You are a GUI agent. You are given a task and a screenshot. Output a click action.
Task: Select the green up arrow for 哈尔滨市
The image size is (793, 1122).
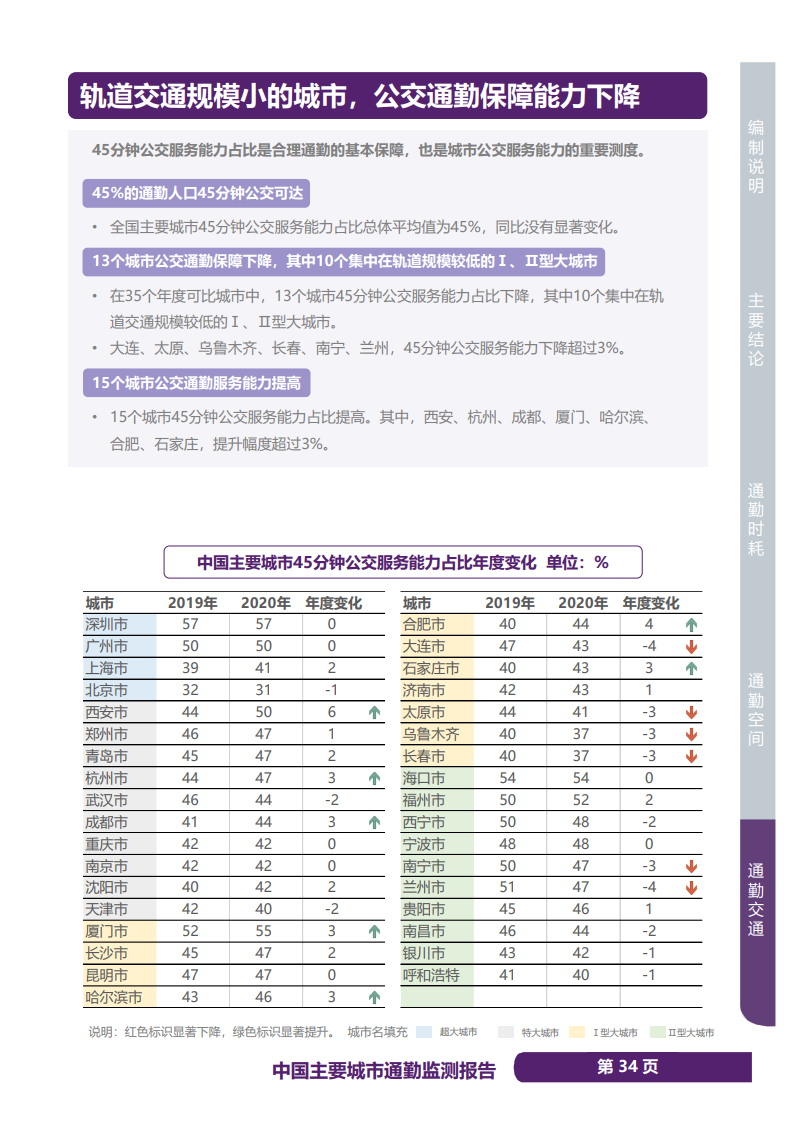point(375,997)
